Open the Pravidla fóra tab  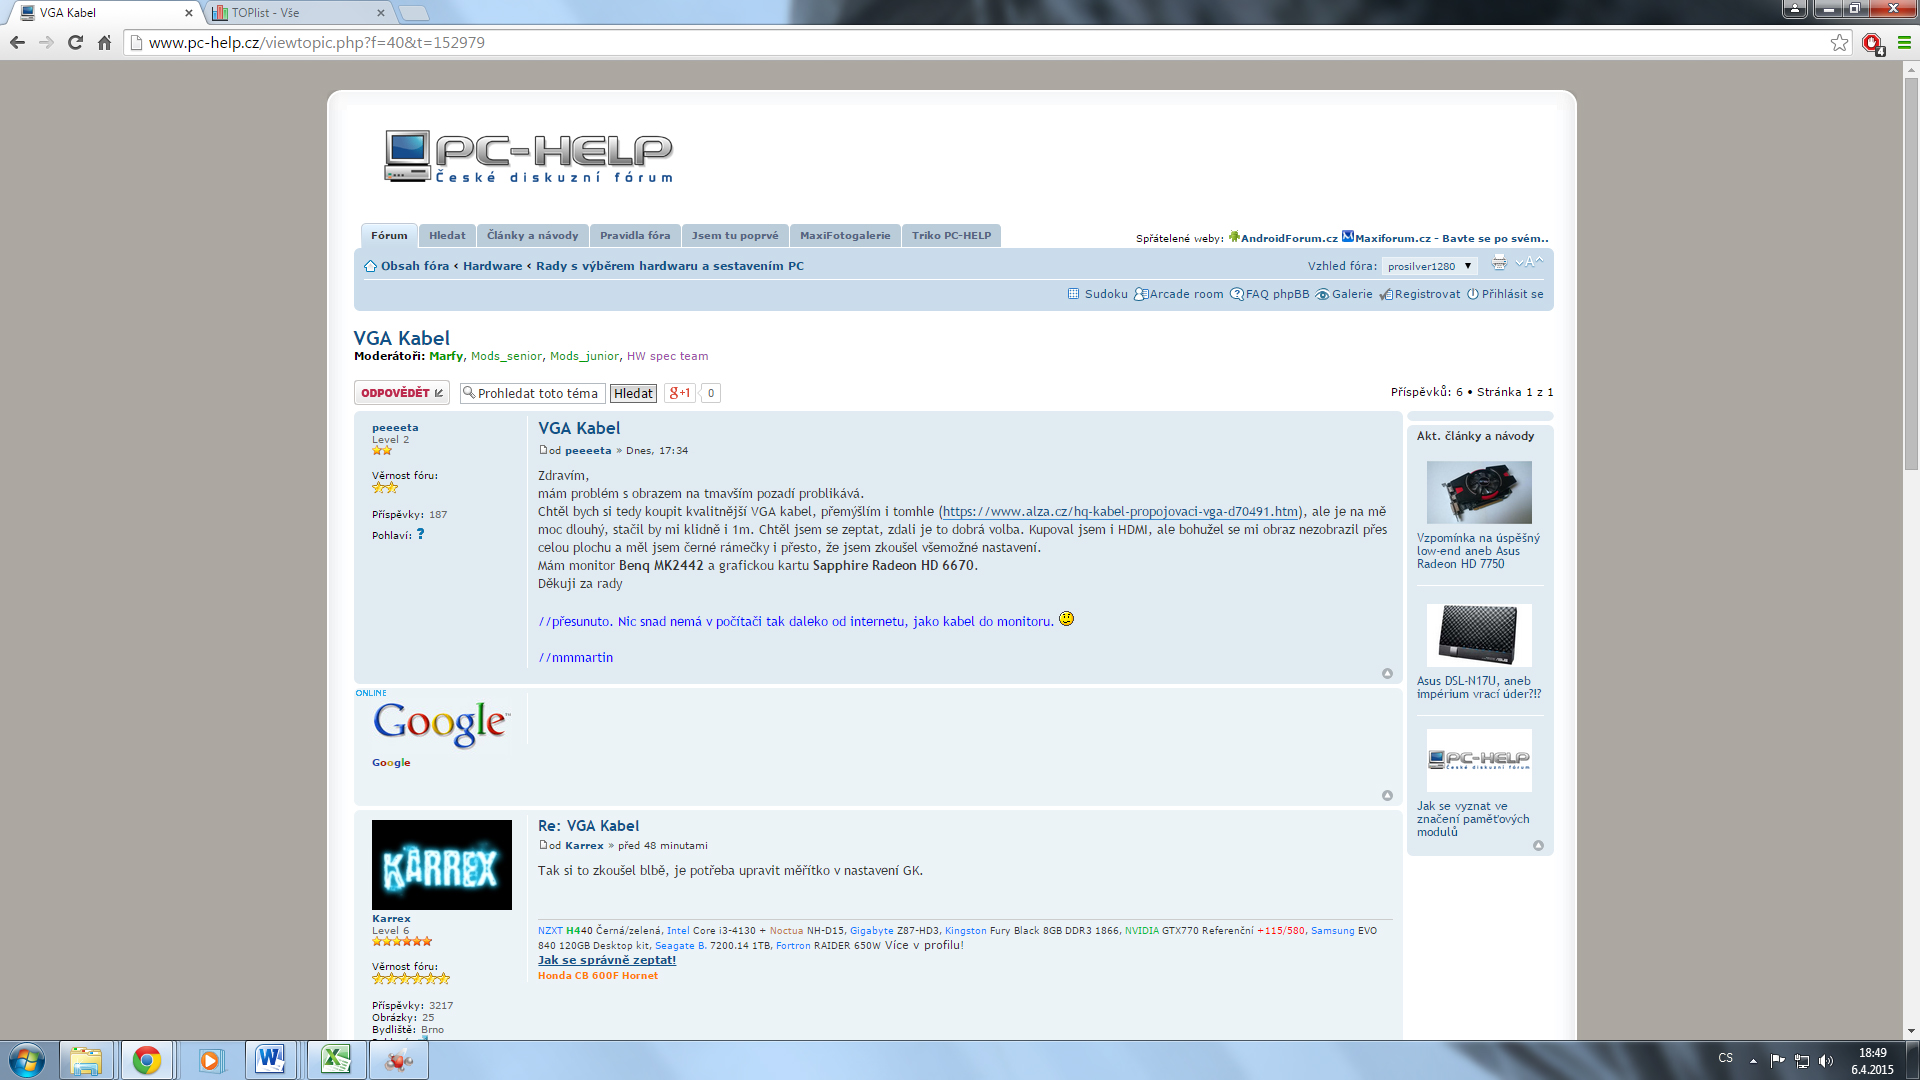click(635, 236)
